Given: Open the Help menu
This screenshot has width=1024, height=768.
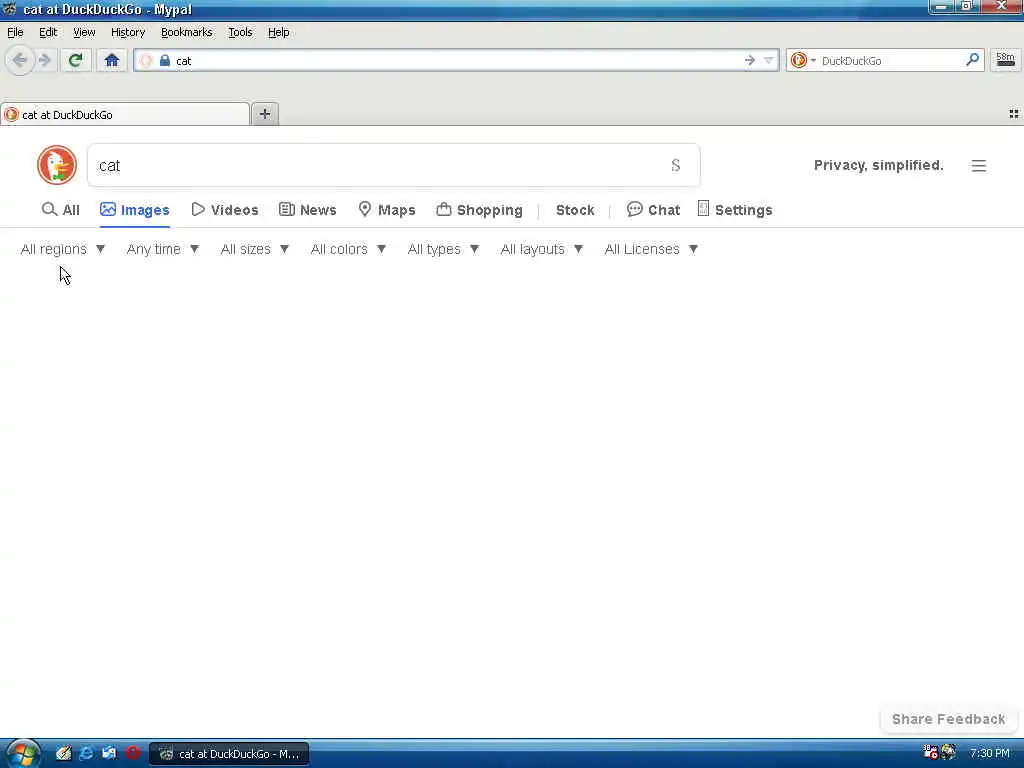Looking at the screenshot, I should [x=279, y=32].
